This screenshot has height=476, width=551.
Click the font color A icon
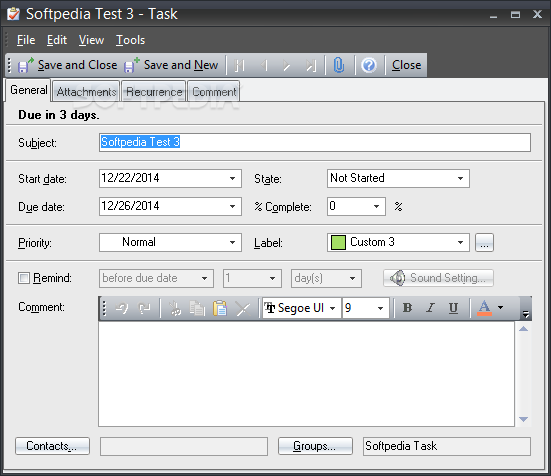tap(484, 308)
